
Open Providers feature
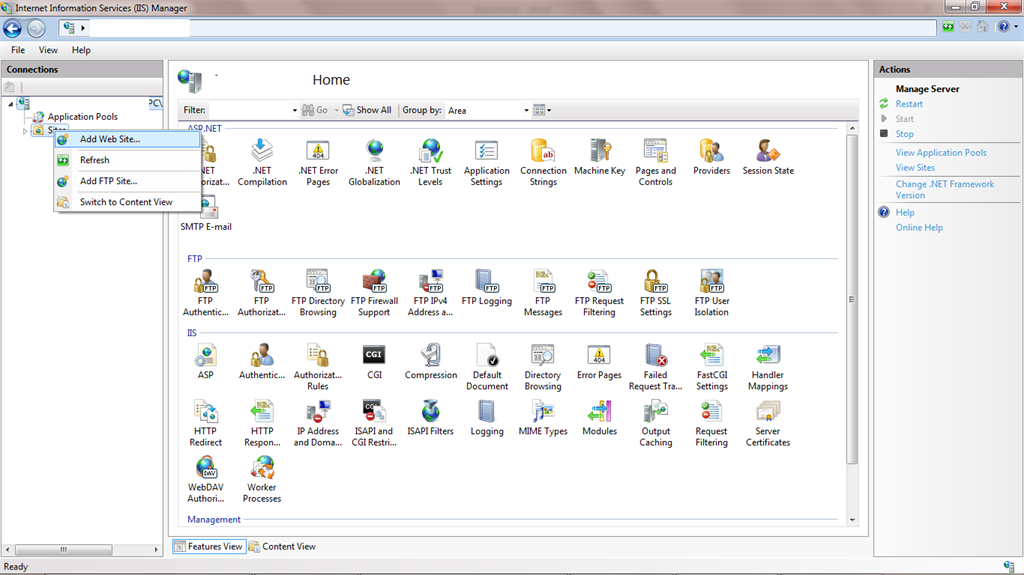(x=712, y=157)
